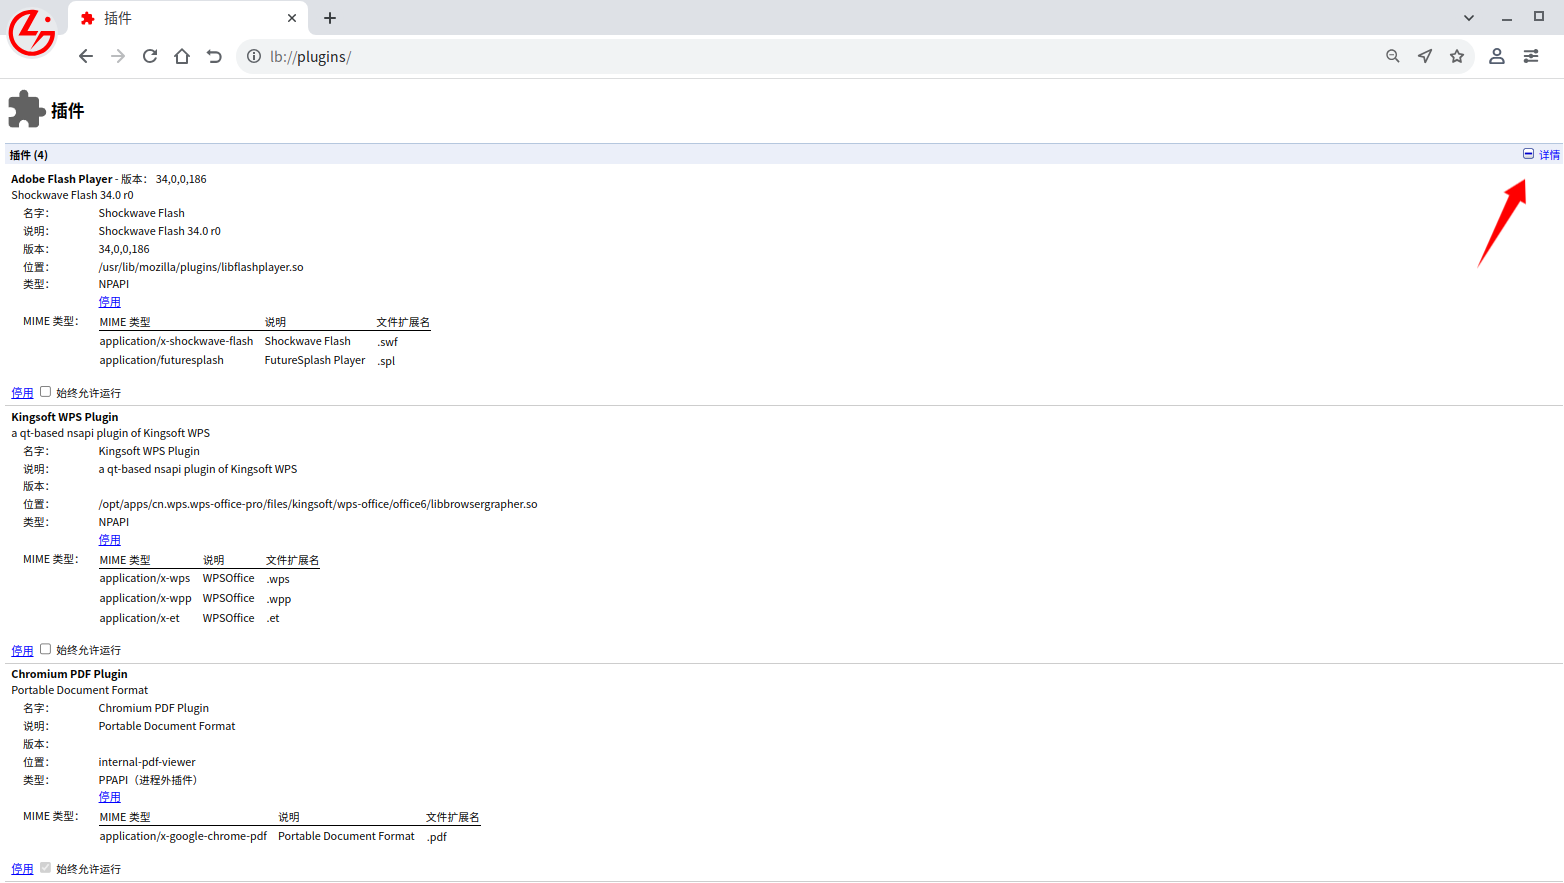Select the .swf file extension
The image size is (1564, 883).
pyautogui.click(x=387, y=342)
